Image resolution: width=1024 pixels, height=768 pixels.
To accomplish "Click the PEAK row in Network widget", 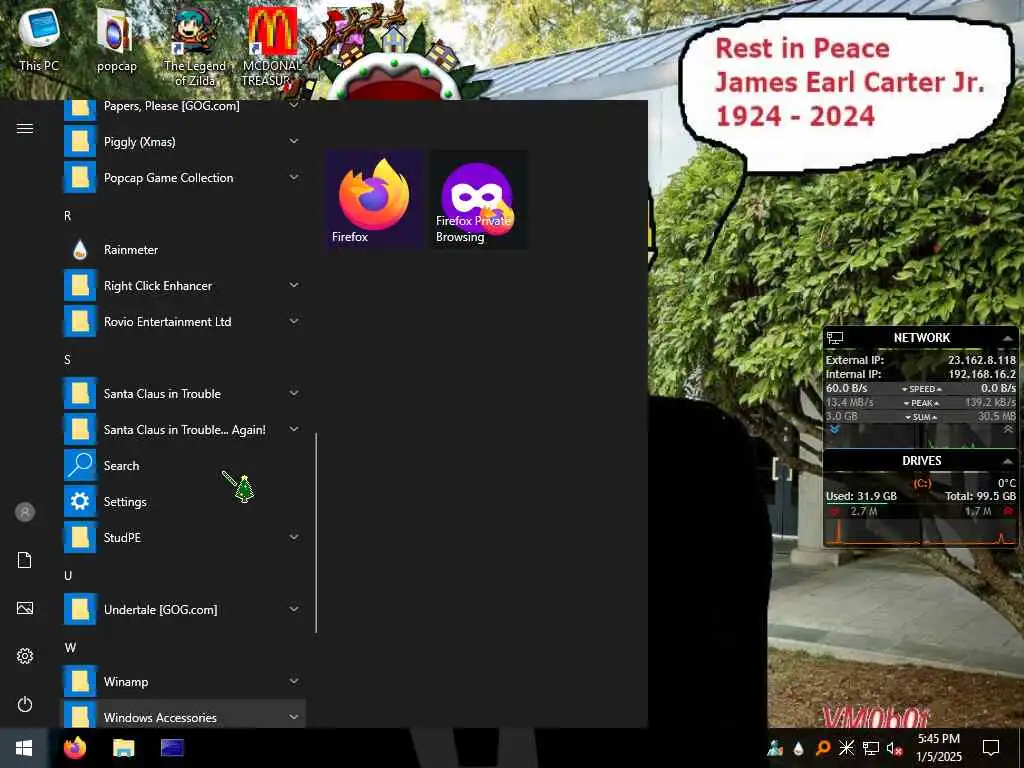I will [x=921, y=402].
